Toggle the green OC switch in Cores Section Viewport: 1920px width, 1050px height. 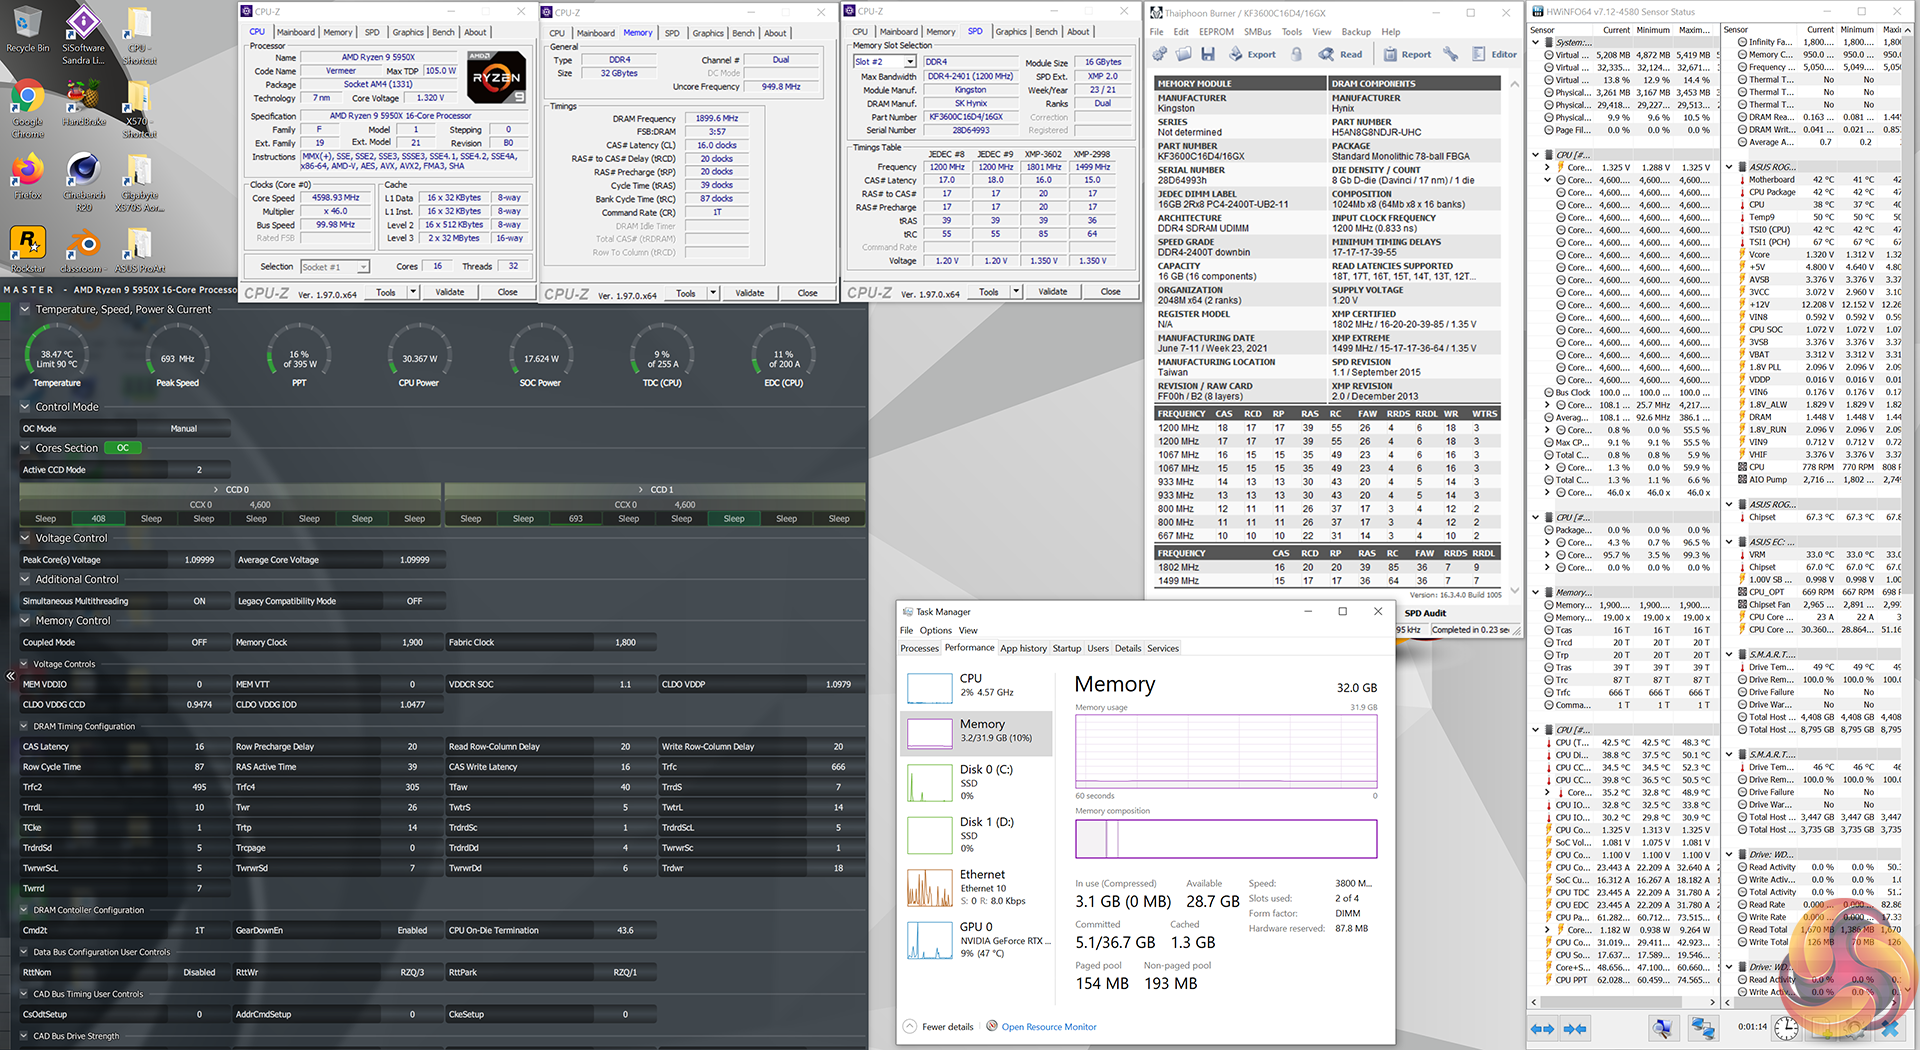click(123, 448)
